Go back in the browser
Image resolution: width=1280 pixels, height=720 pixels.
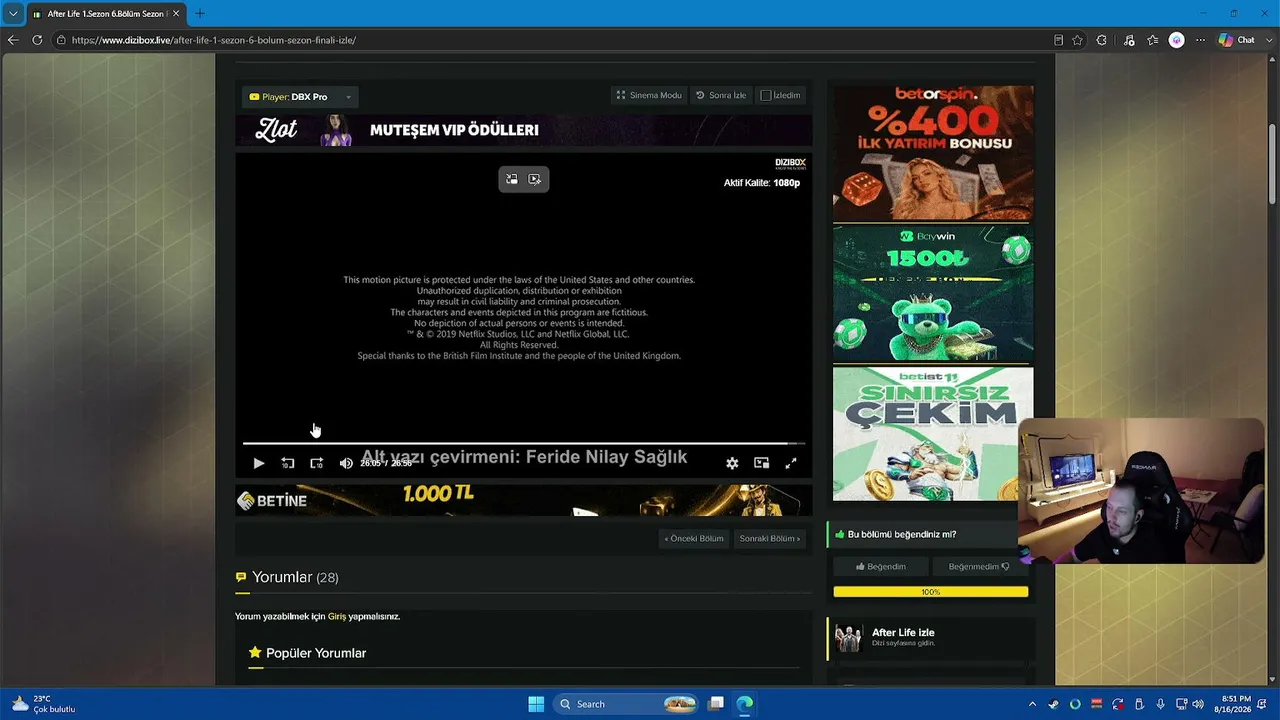13,40
